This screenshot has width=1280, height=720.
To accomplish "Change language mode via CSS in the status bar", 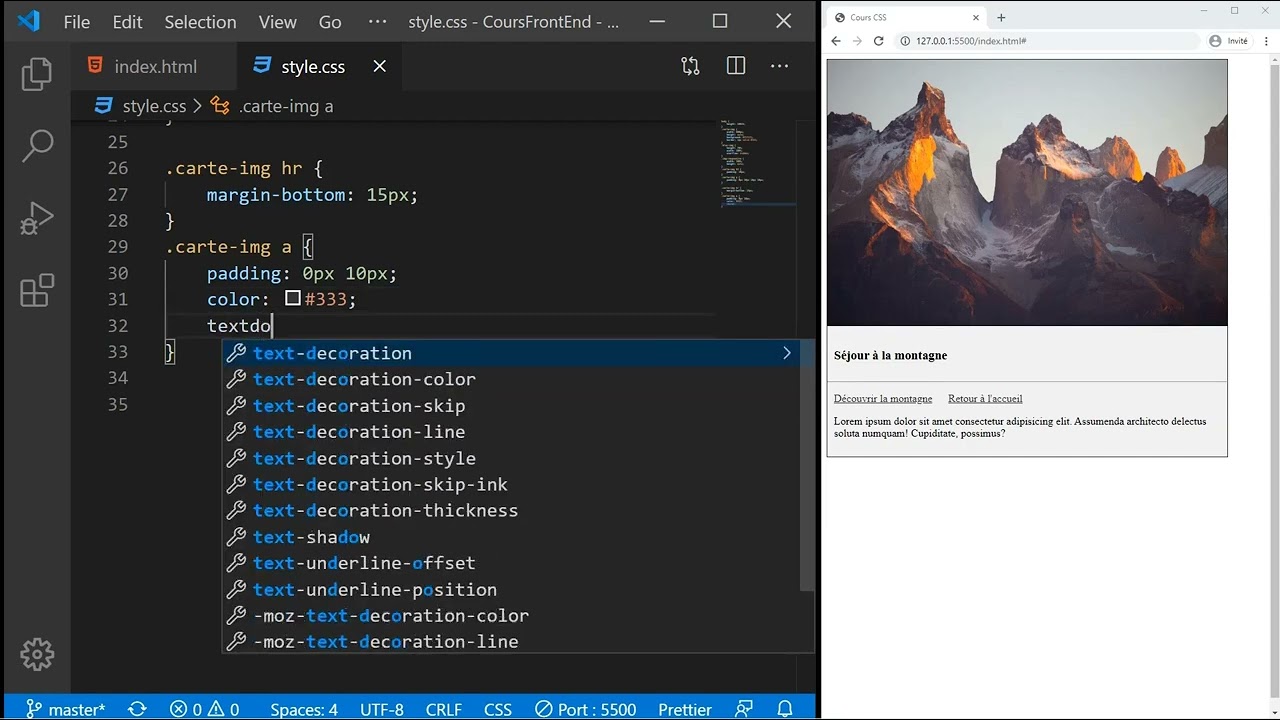I will (x=498, y=709).
